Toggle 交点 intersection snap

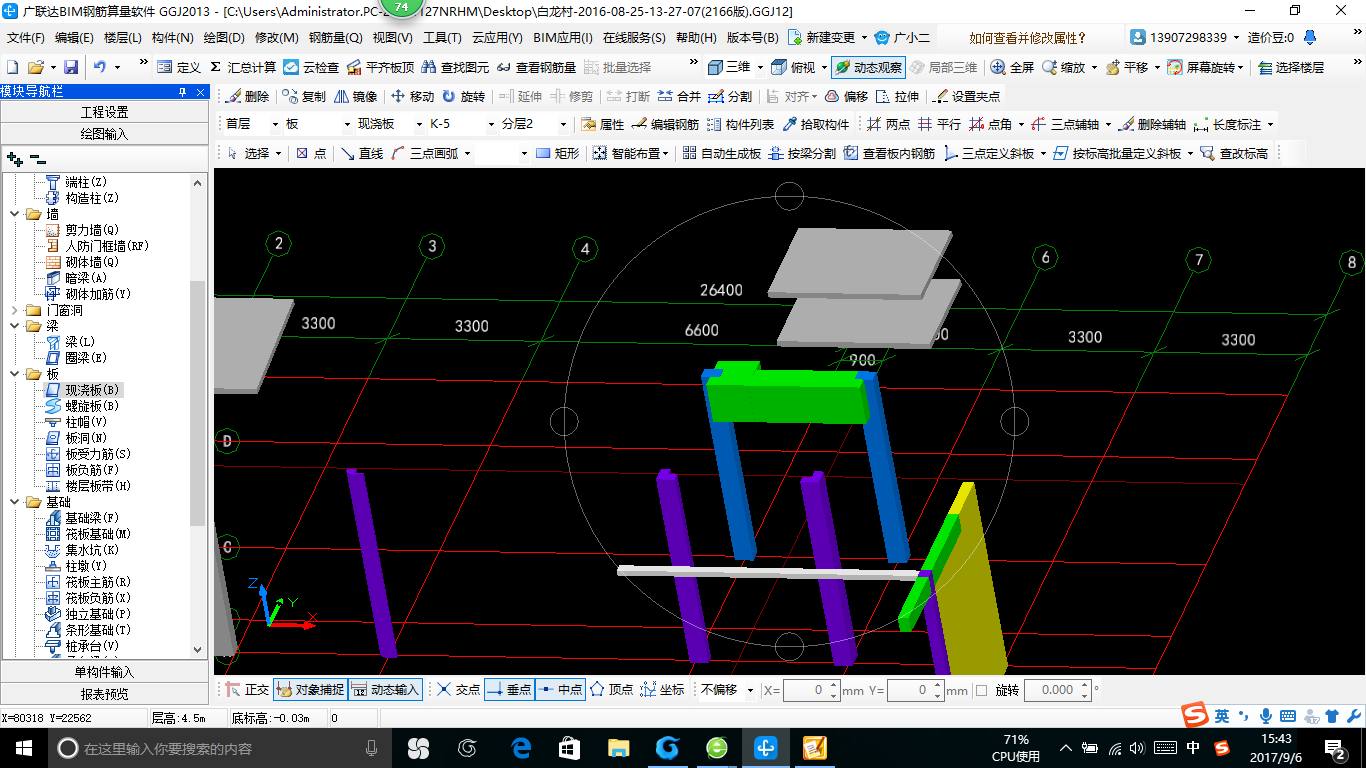(x=458, y=689)
